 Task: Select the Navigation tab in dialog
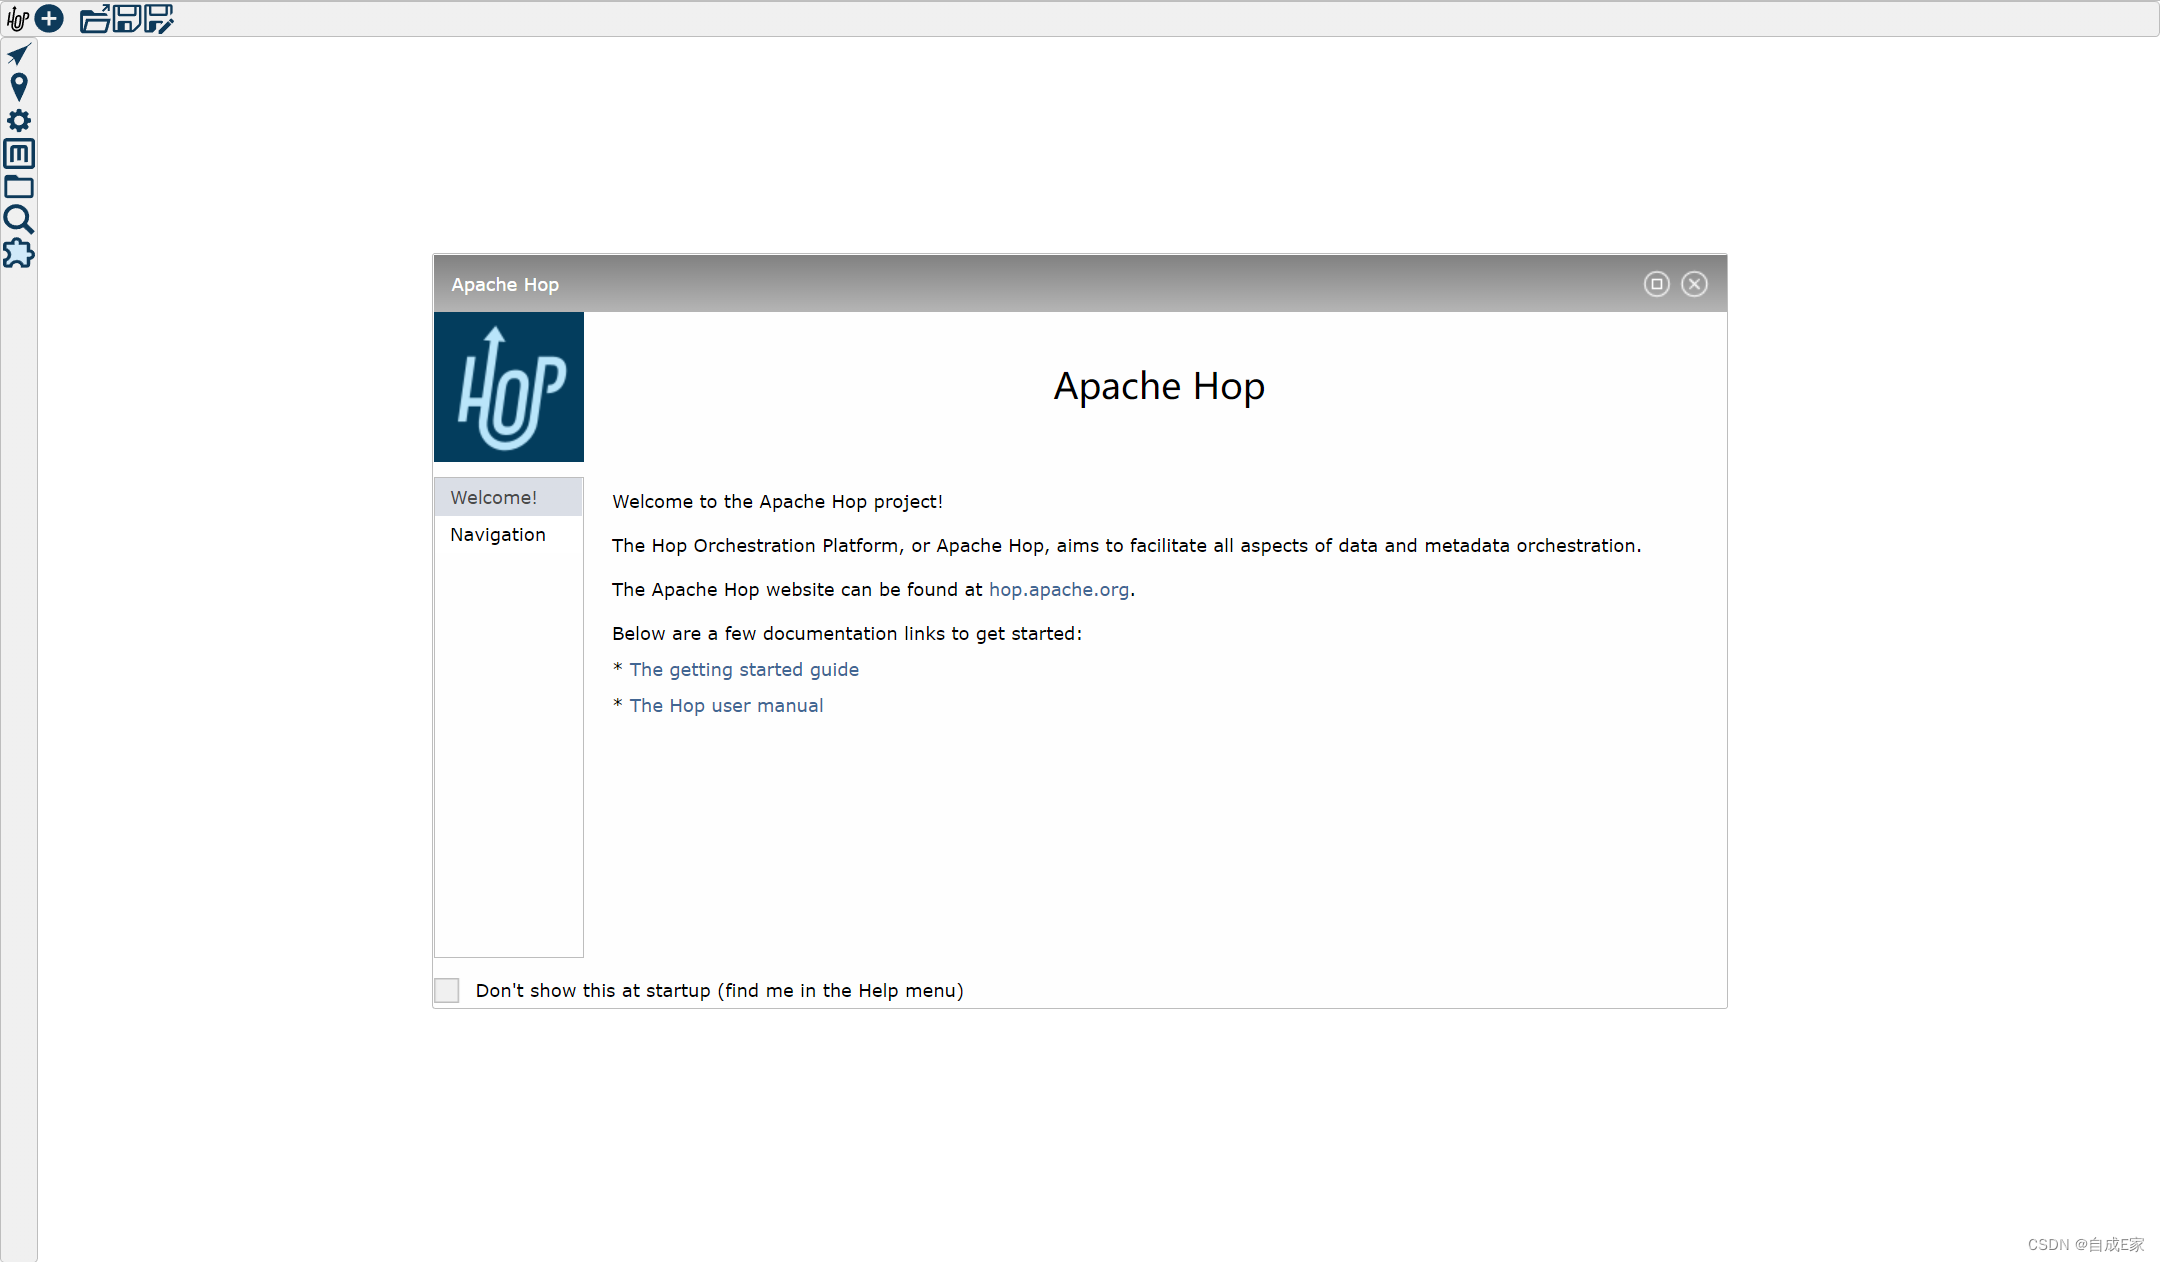(x=498, y=535)
